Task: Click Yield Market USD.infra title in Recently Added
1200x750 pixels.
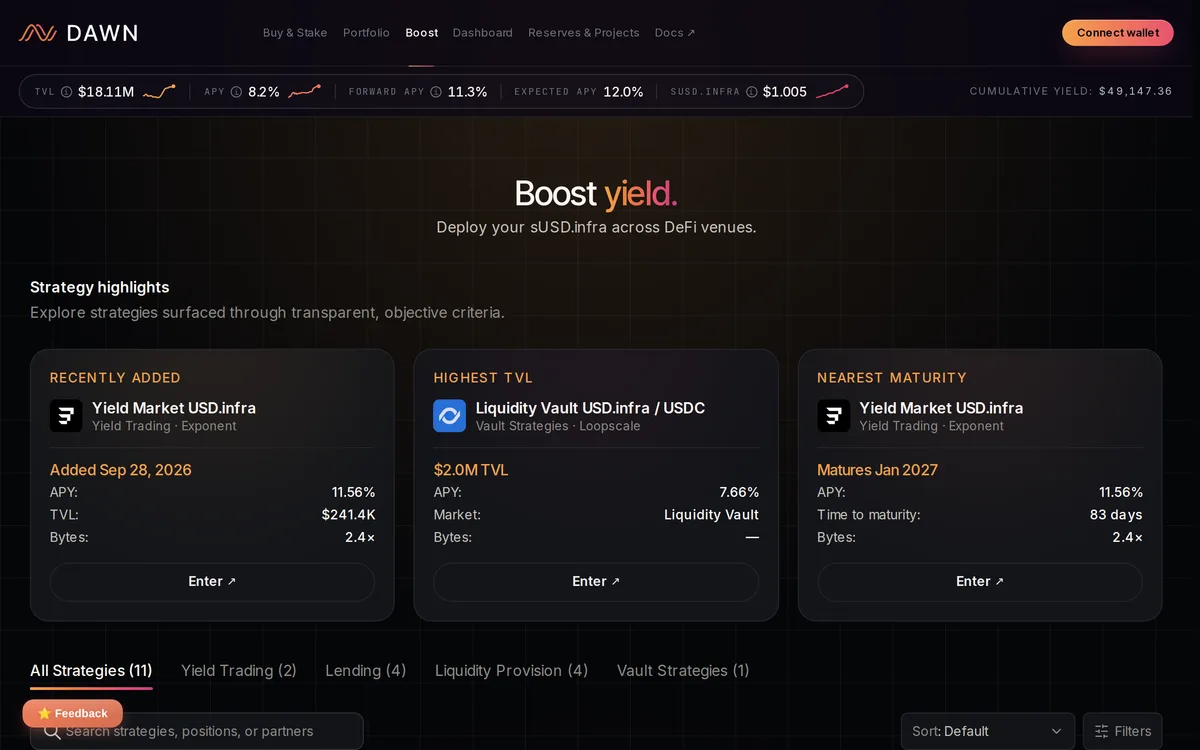Action: click(174, 408)
